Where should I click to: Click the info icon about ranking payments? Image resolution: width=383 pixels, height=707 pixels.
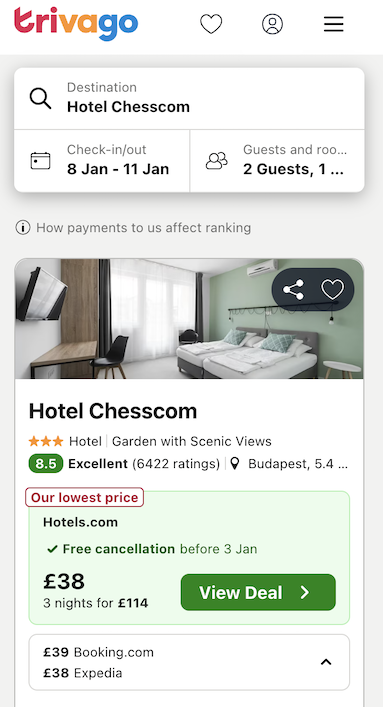tap(23, 228)
